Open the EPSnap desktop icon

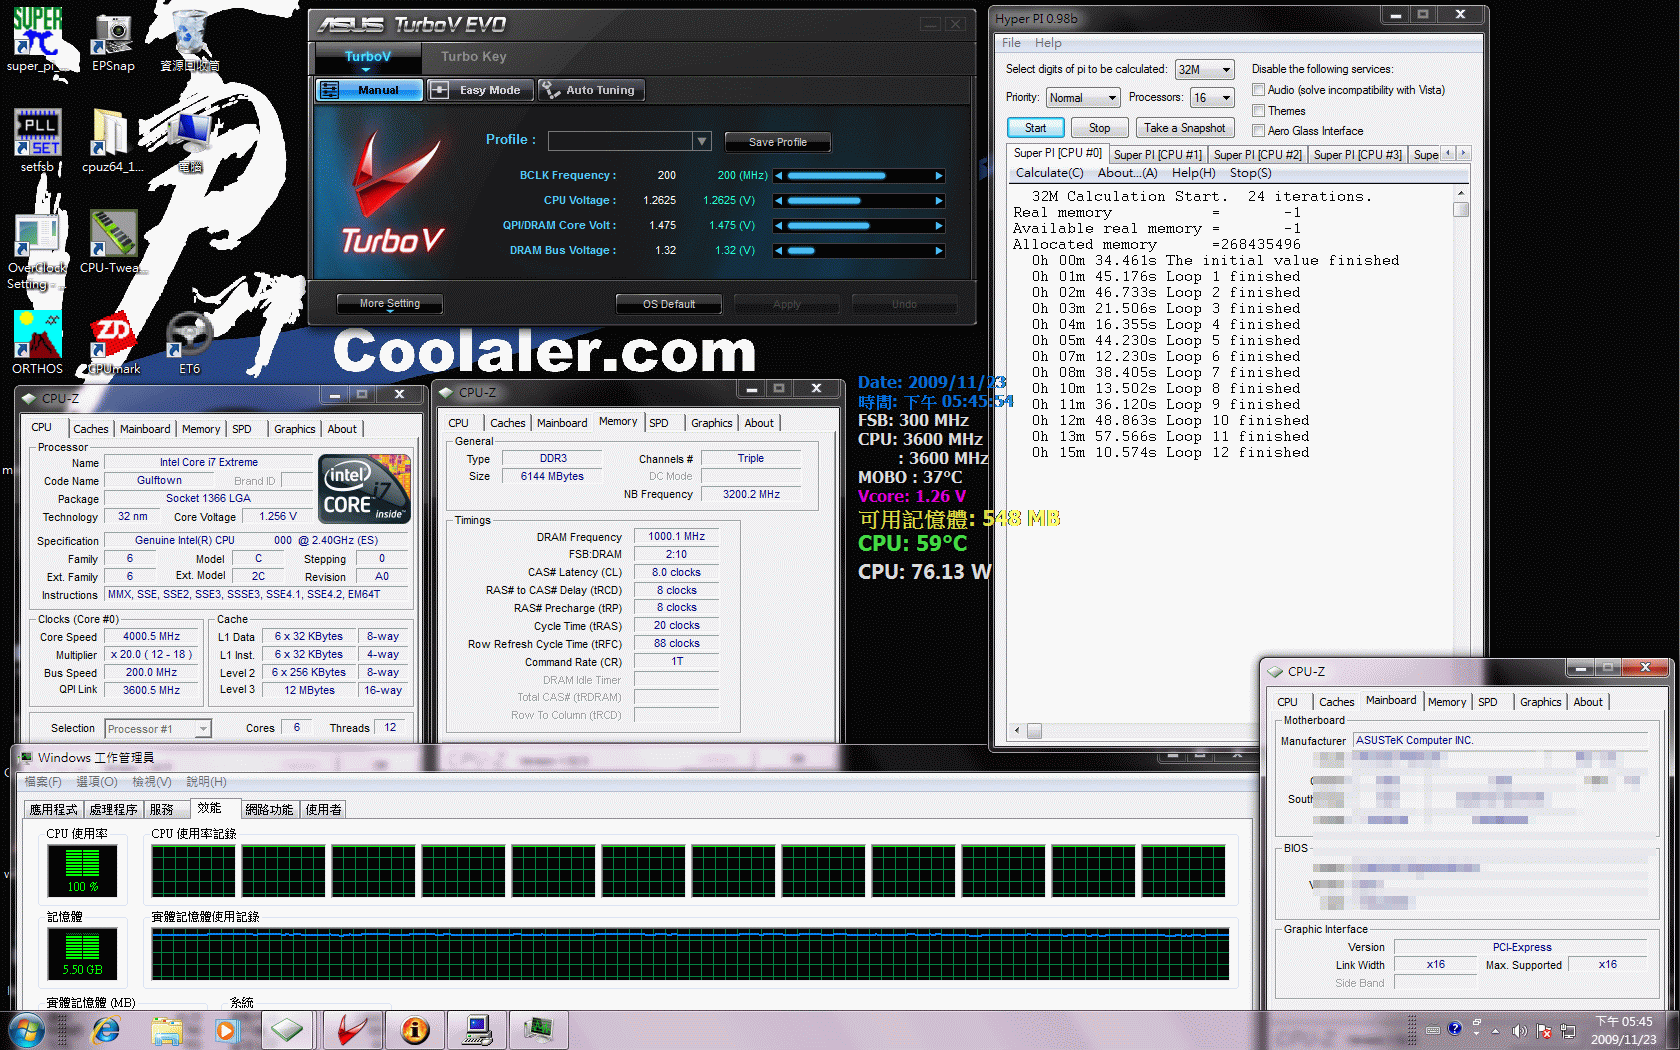pyautogui.click(x=113, y=40)
